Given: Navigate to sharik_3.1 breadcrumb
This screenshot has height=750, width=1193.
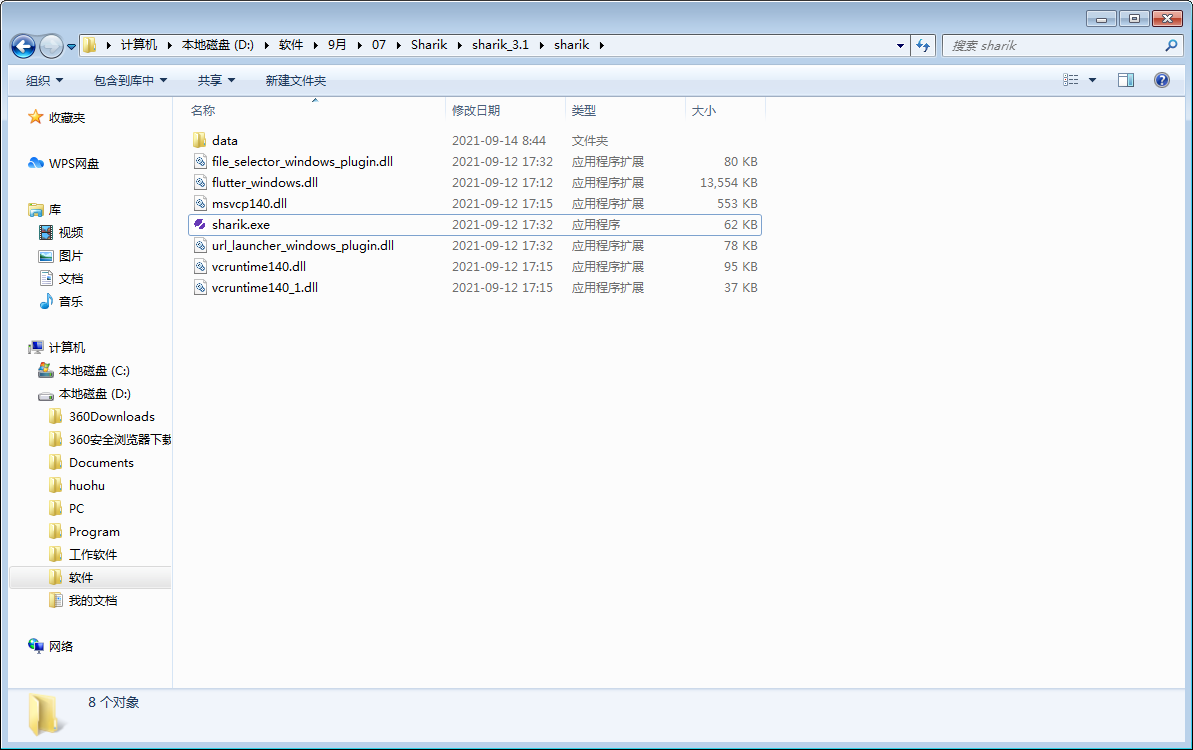Looking at the screenshot, I should point(500,45).
